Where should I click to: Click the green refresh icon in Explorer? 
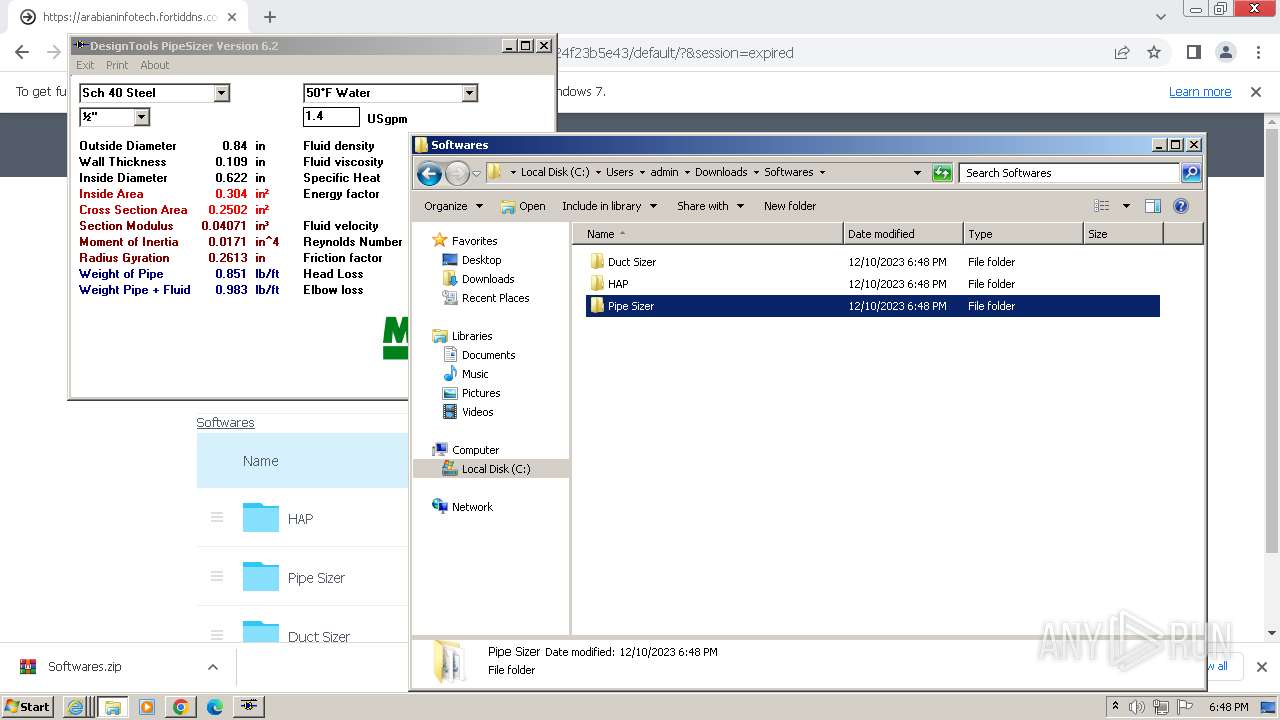(x=942, y=173)
